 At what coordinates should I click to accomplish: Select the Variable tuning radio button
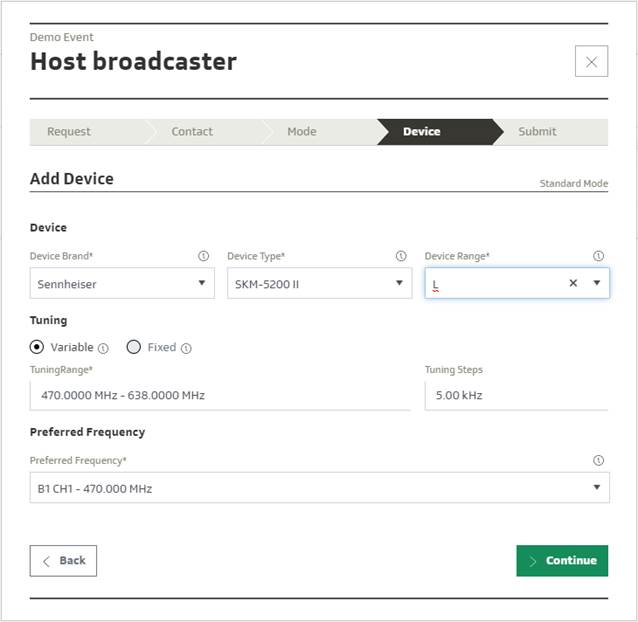pyautogui.click(x=37, y=347)
